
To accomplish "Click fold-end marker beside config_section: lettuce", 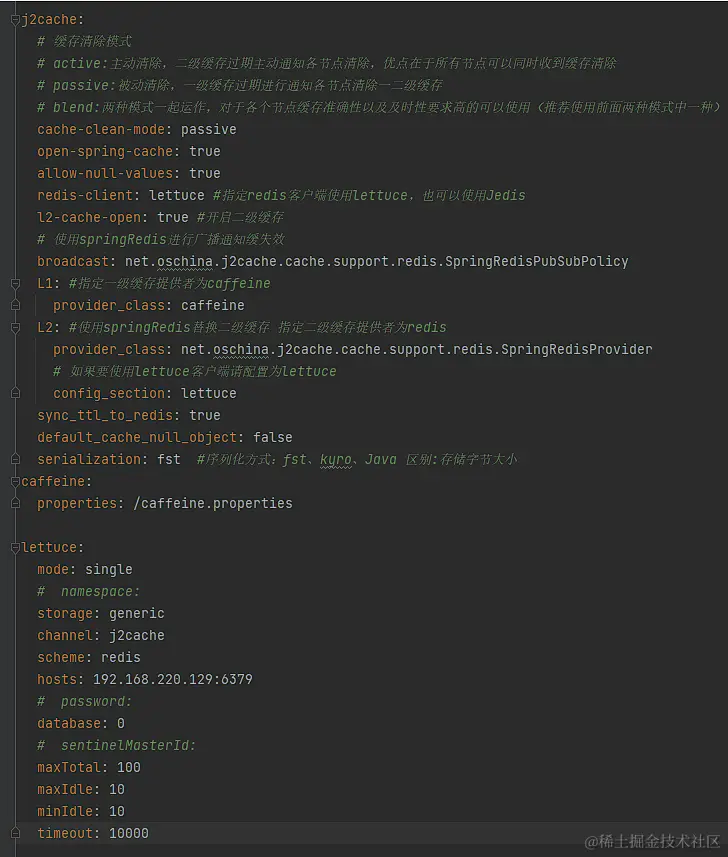I will 15,394.
